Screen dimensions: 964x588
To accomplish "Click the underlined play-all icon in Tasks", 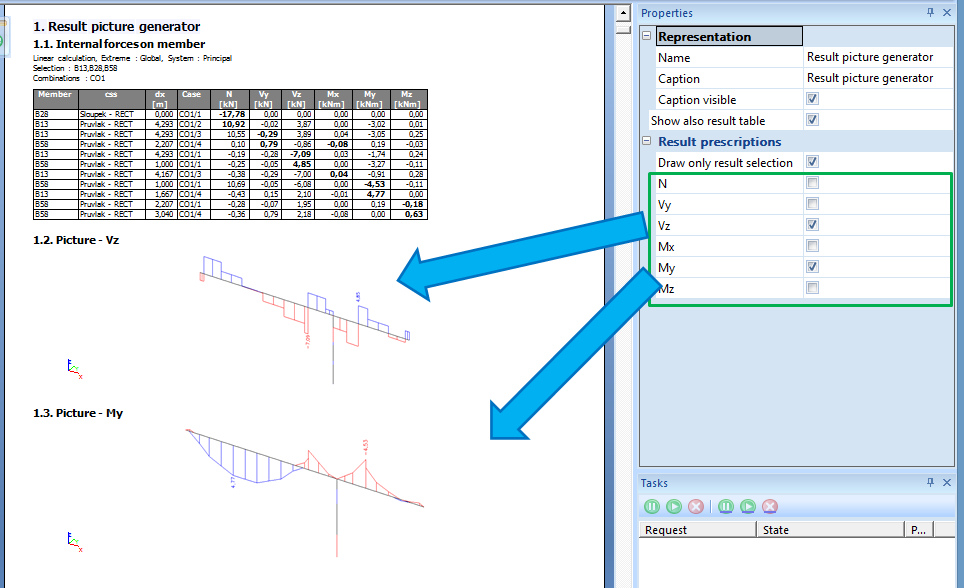I will point(748,507).
